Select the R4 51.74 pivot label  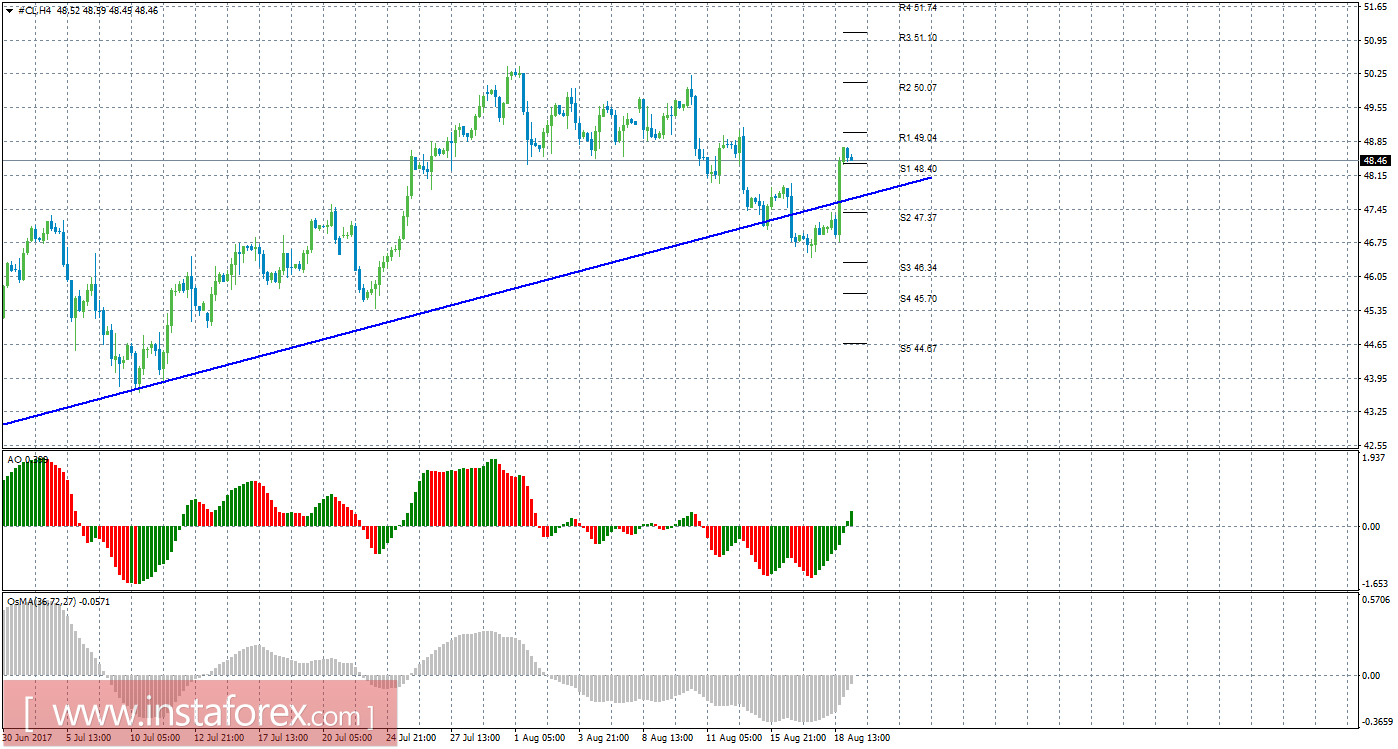(x=917, y=7)
